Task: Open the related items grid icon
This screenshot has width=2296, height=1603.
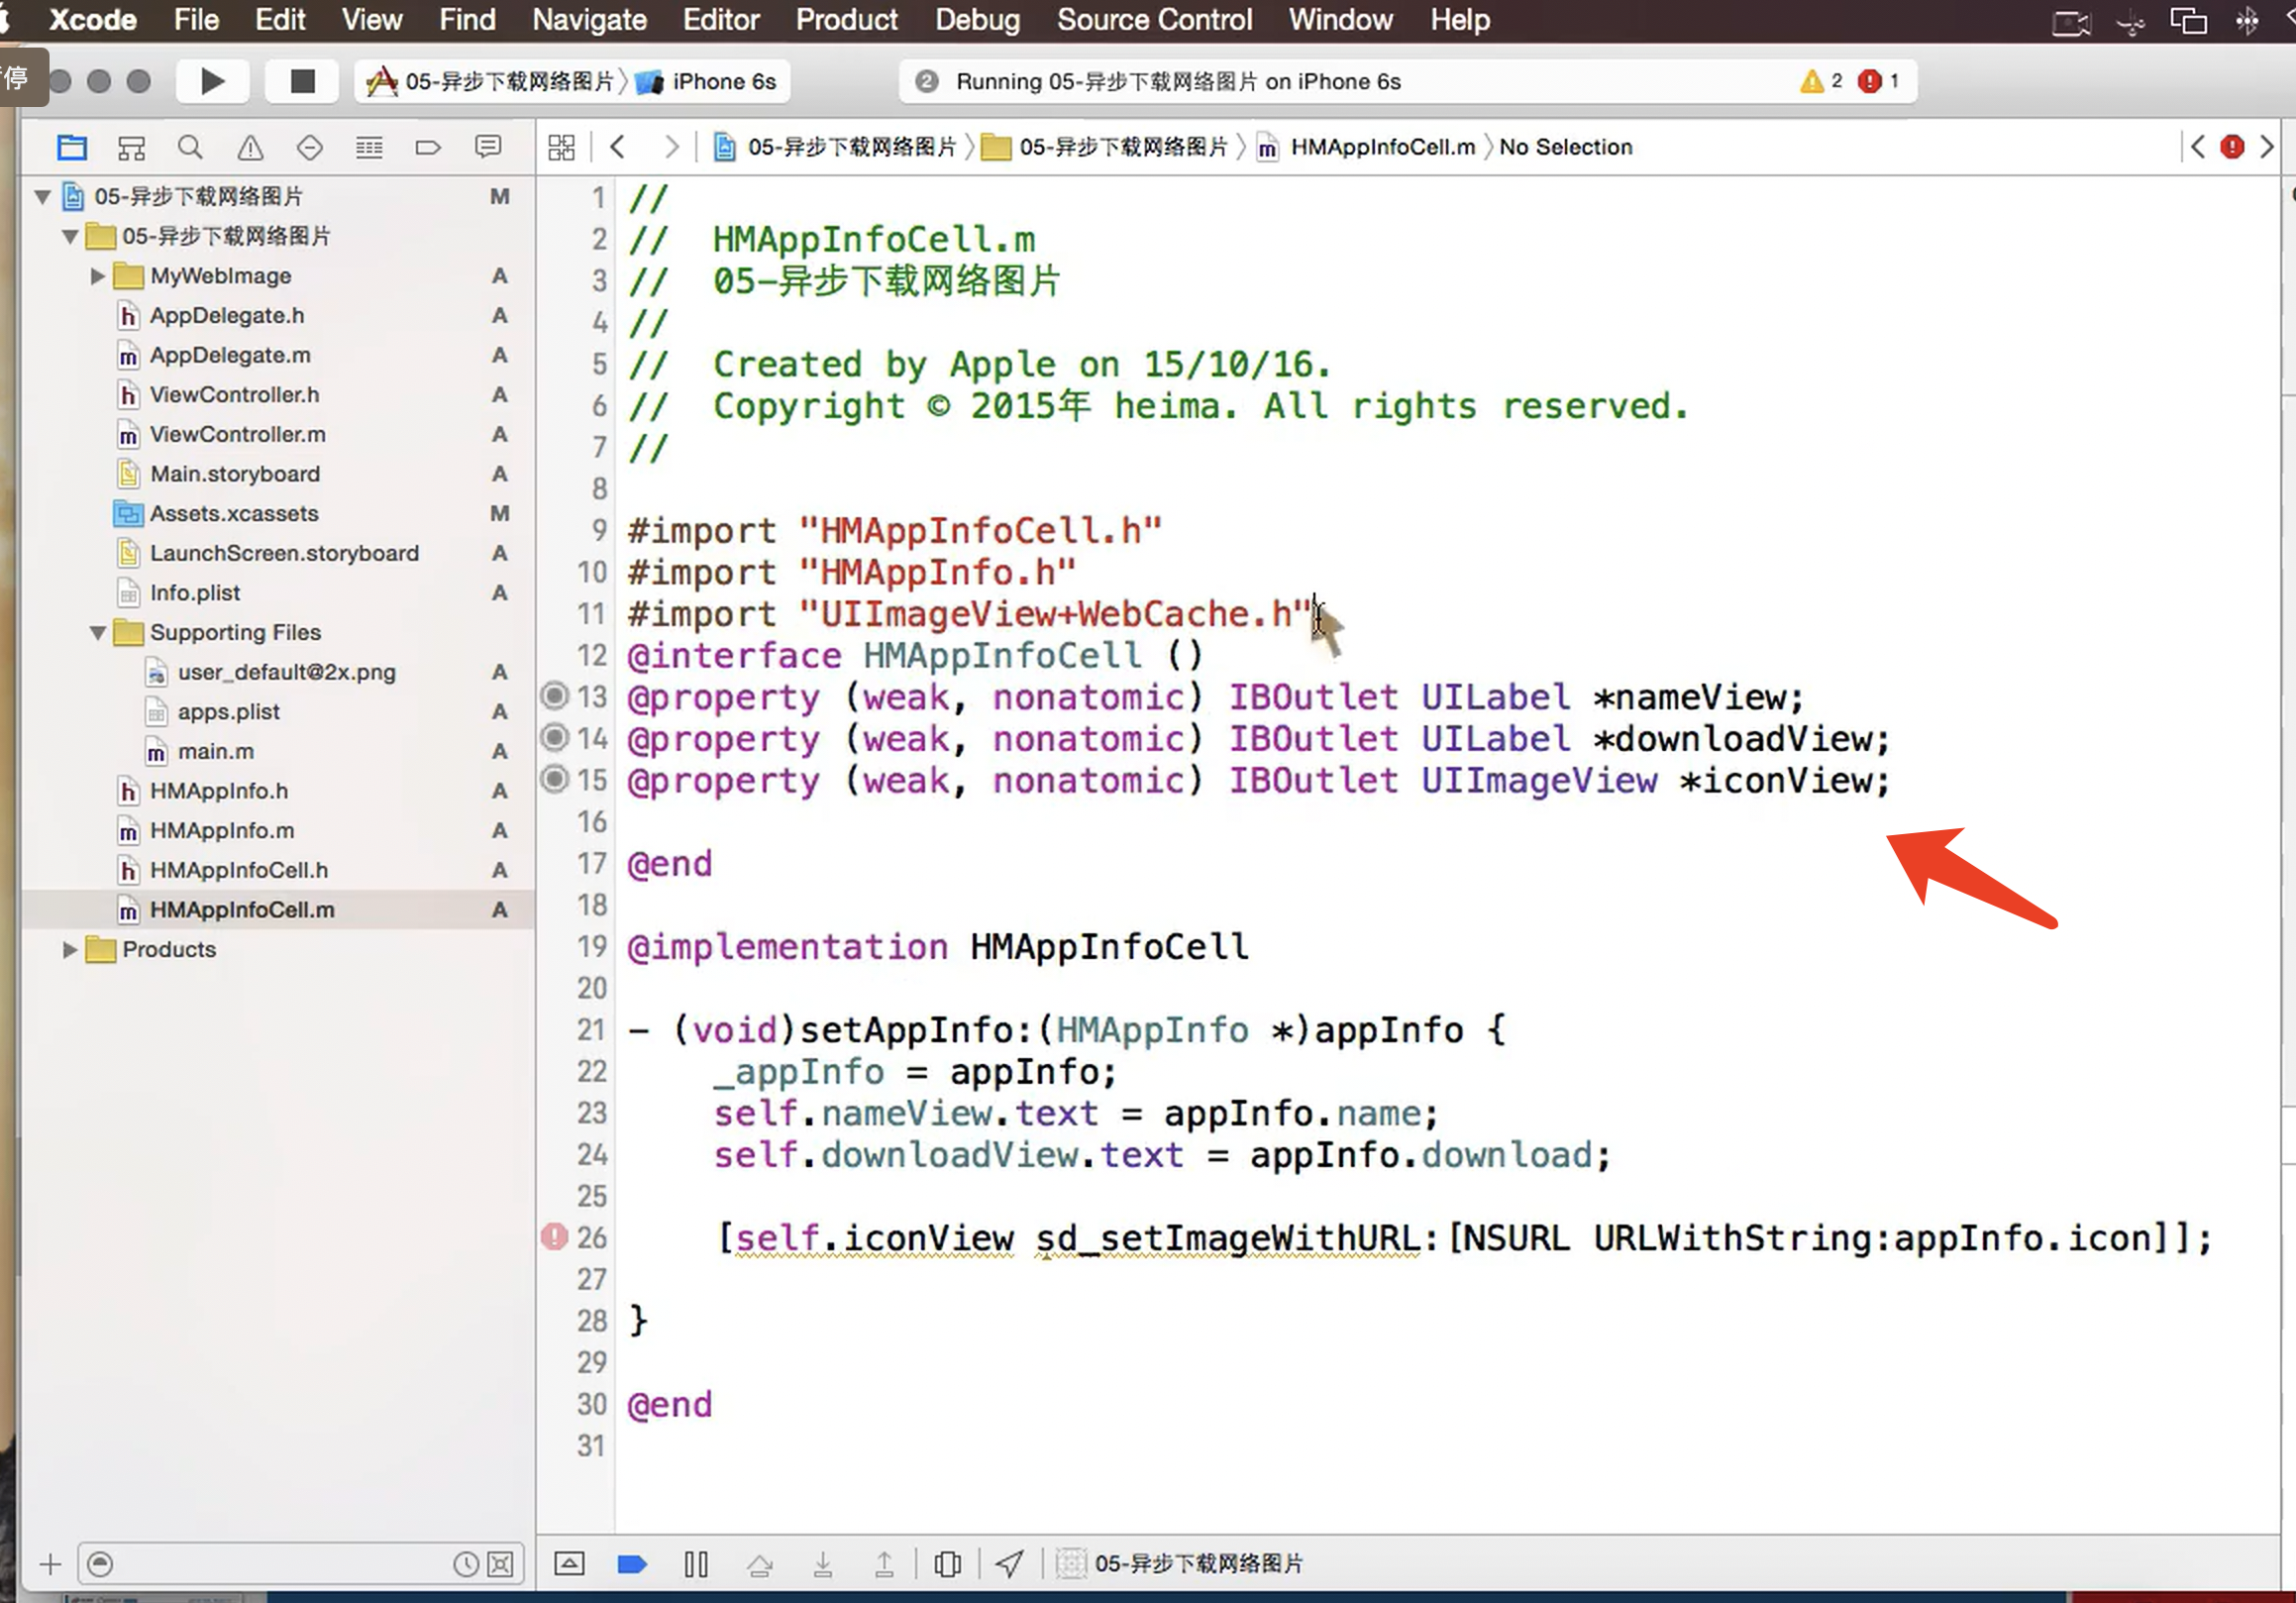Action: (562, 148)
